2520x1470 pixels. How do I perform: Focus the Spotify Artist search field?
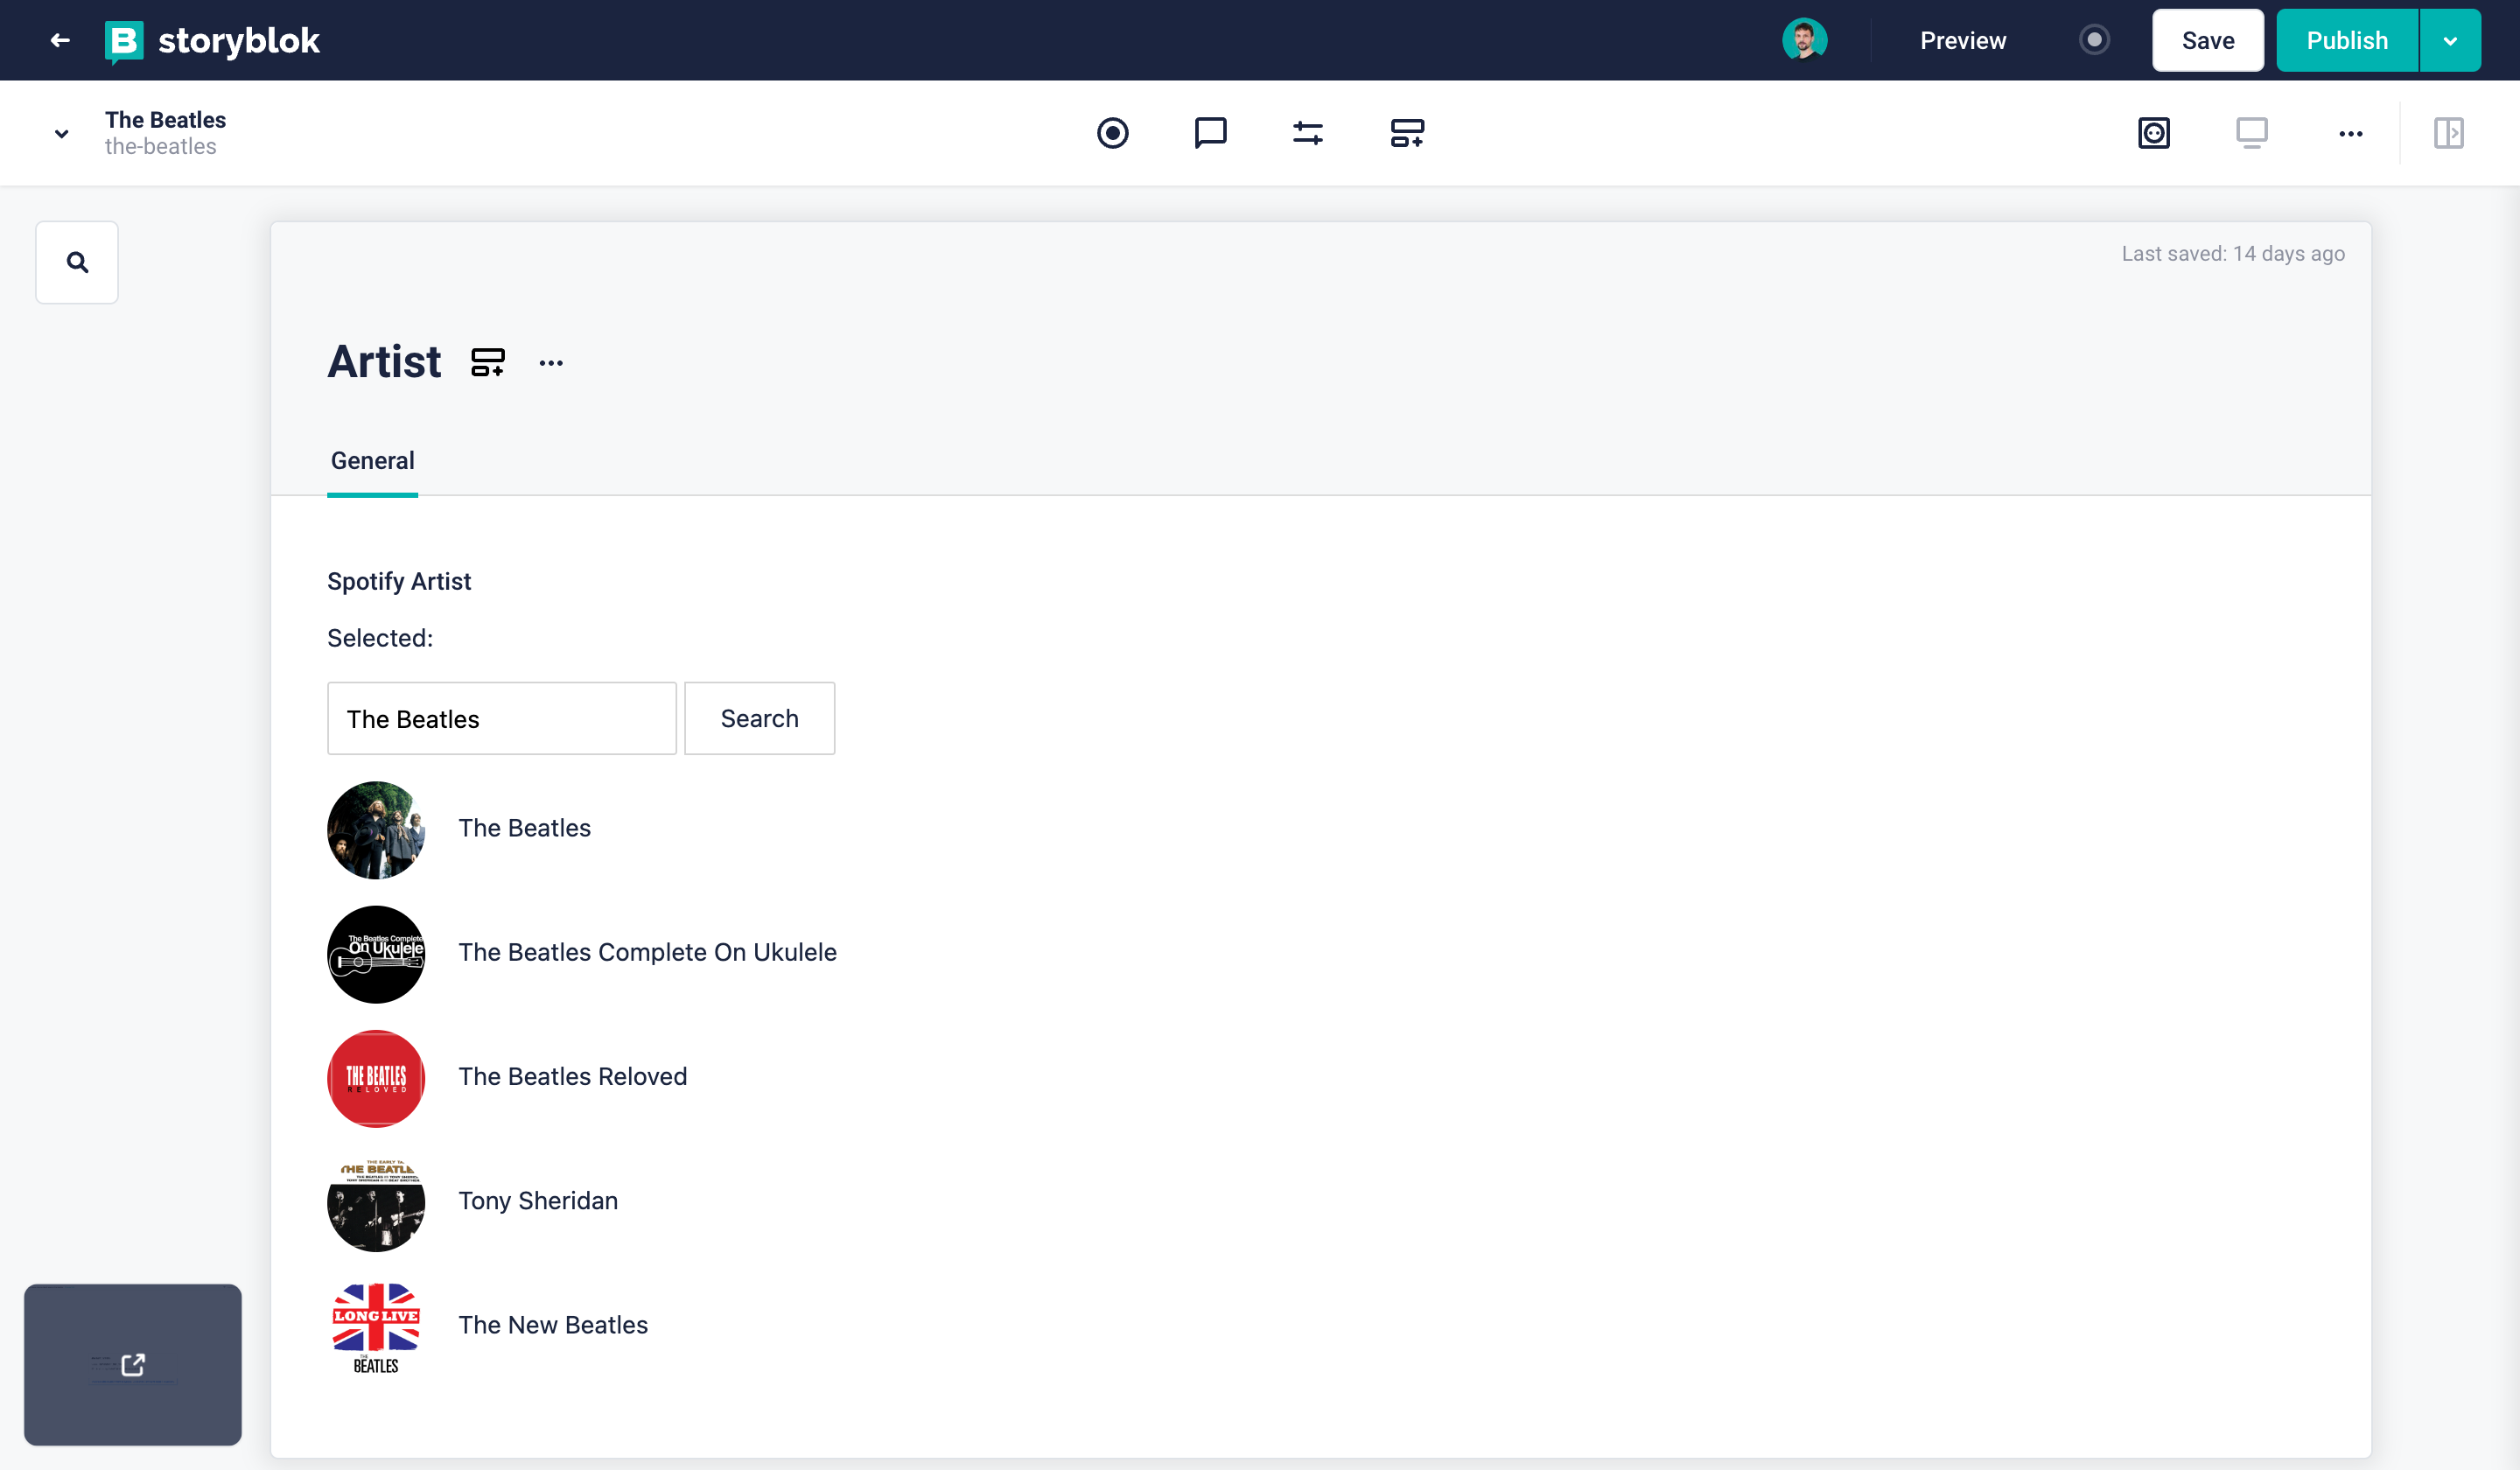502,718
